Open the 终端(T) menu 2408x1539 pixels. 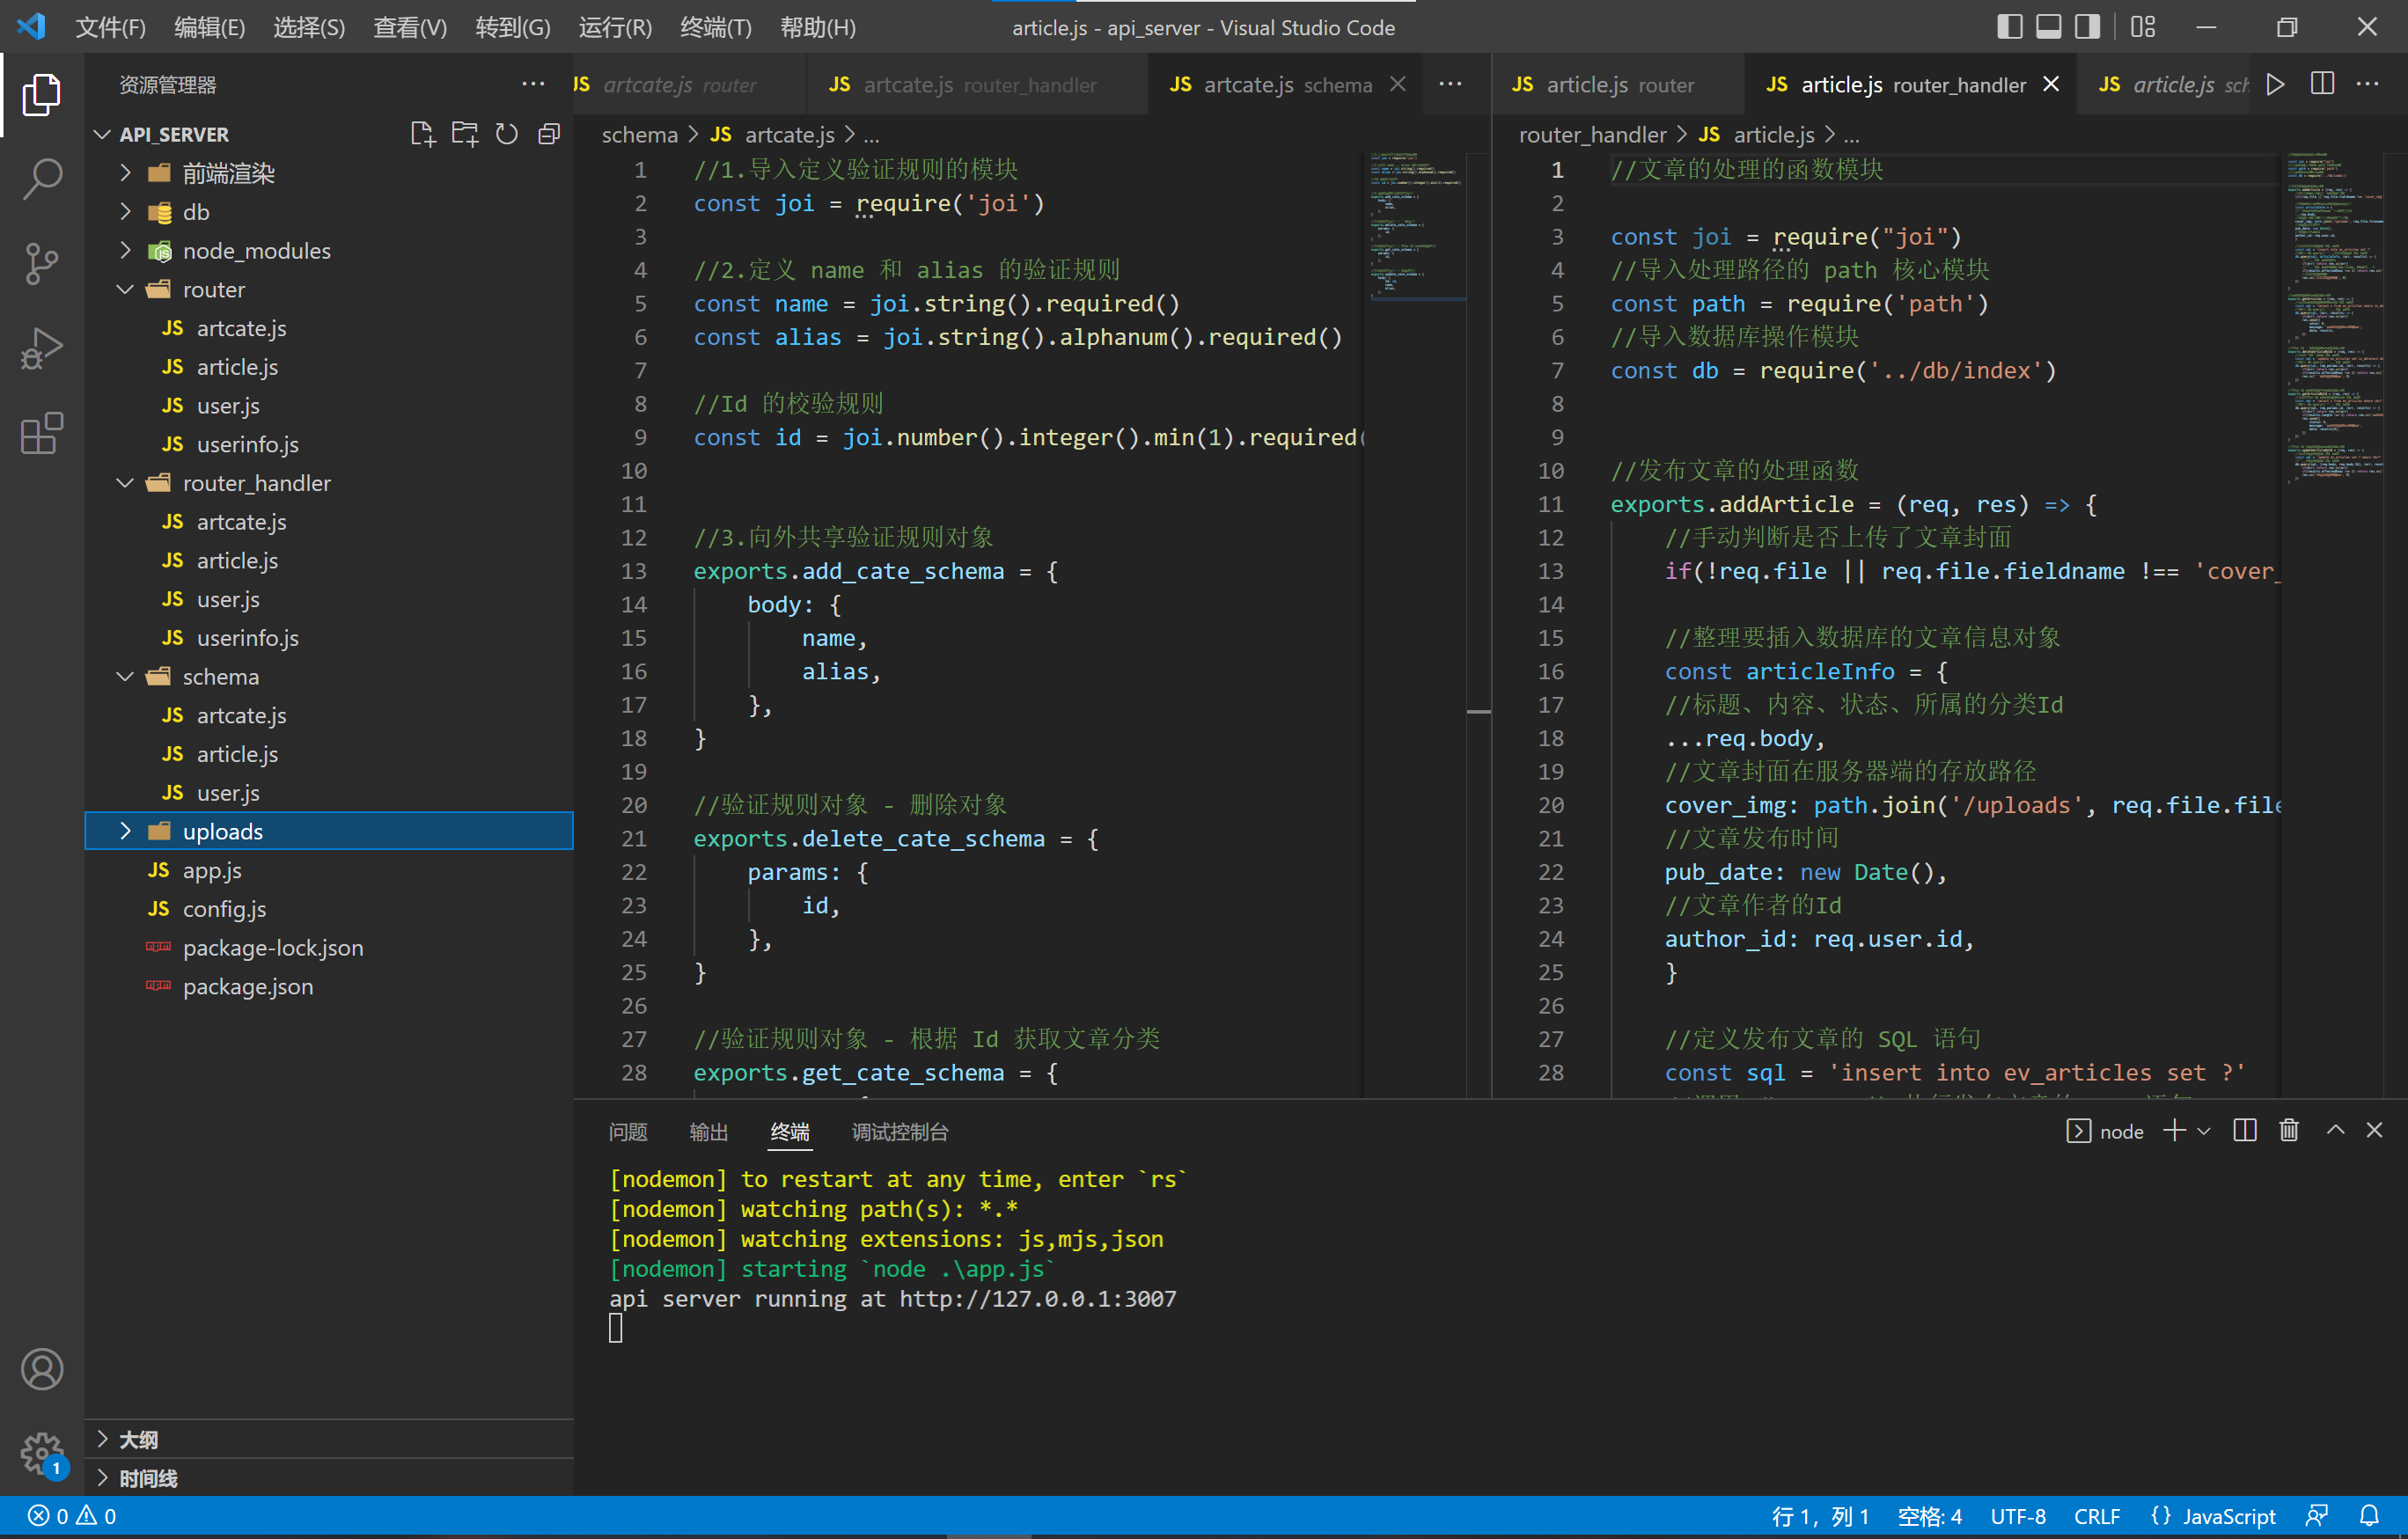(x=715, y=27)
